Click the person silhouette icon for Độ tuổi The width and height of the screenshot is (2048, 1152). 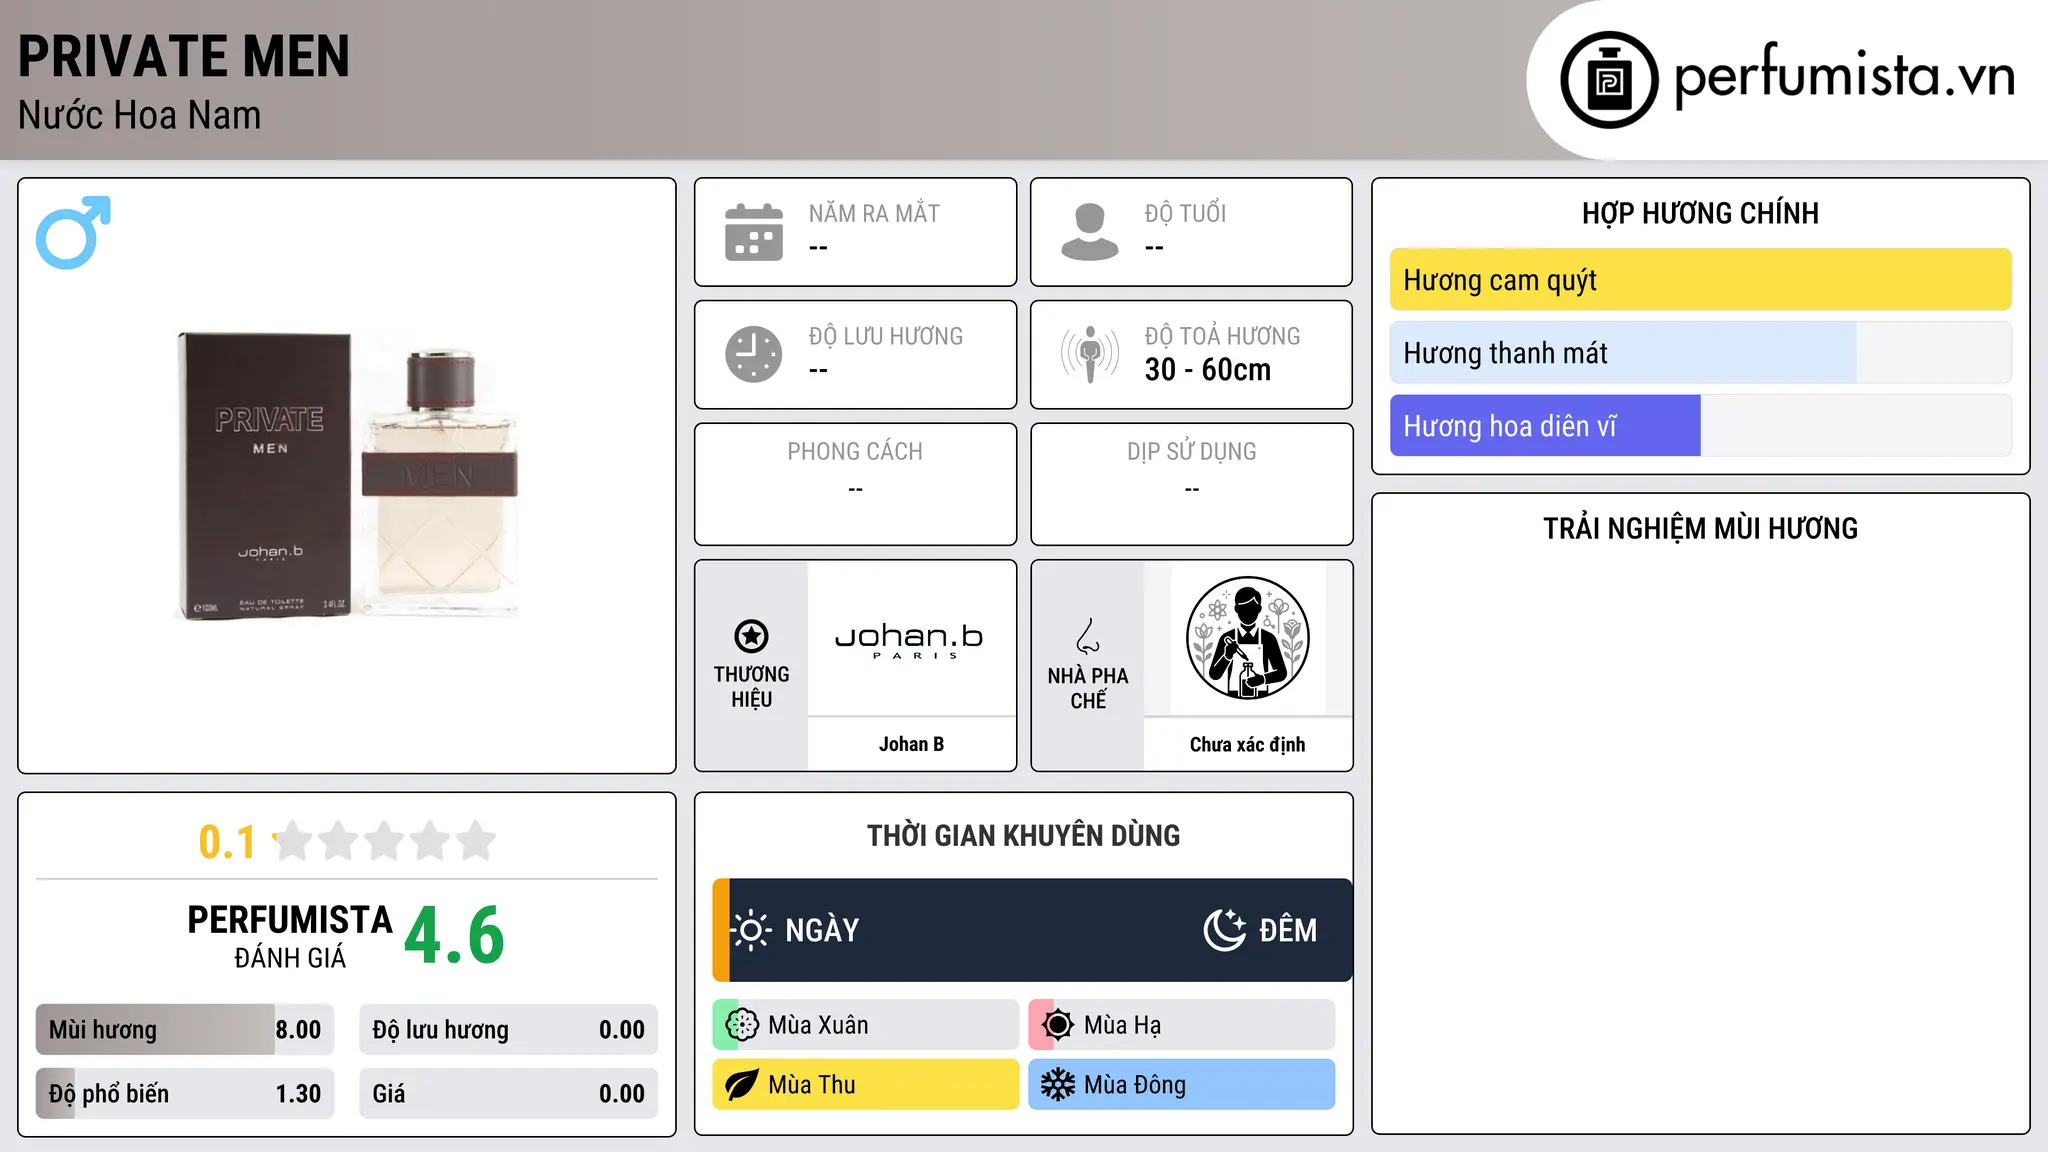[1090, 232]
